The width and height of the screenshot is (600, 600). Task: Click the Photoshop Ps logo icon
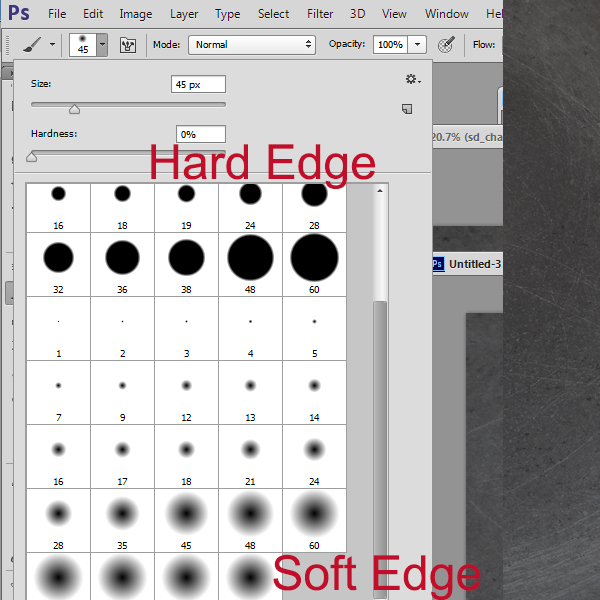click(x=19, y=13)
